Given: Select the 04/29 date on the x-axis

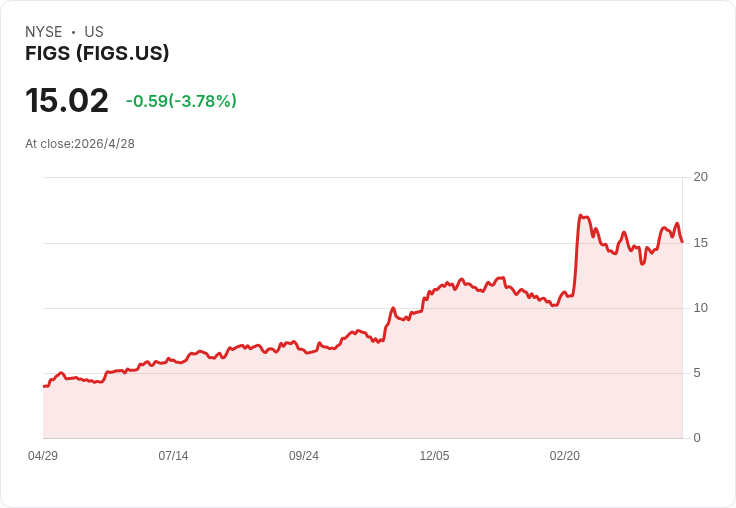Looking at the screenshot, I should (x=43, y=456).
